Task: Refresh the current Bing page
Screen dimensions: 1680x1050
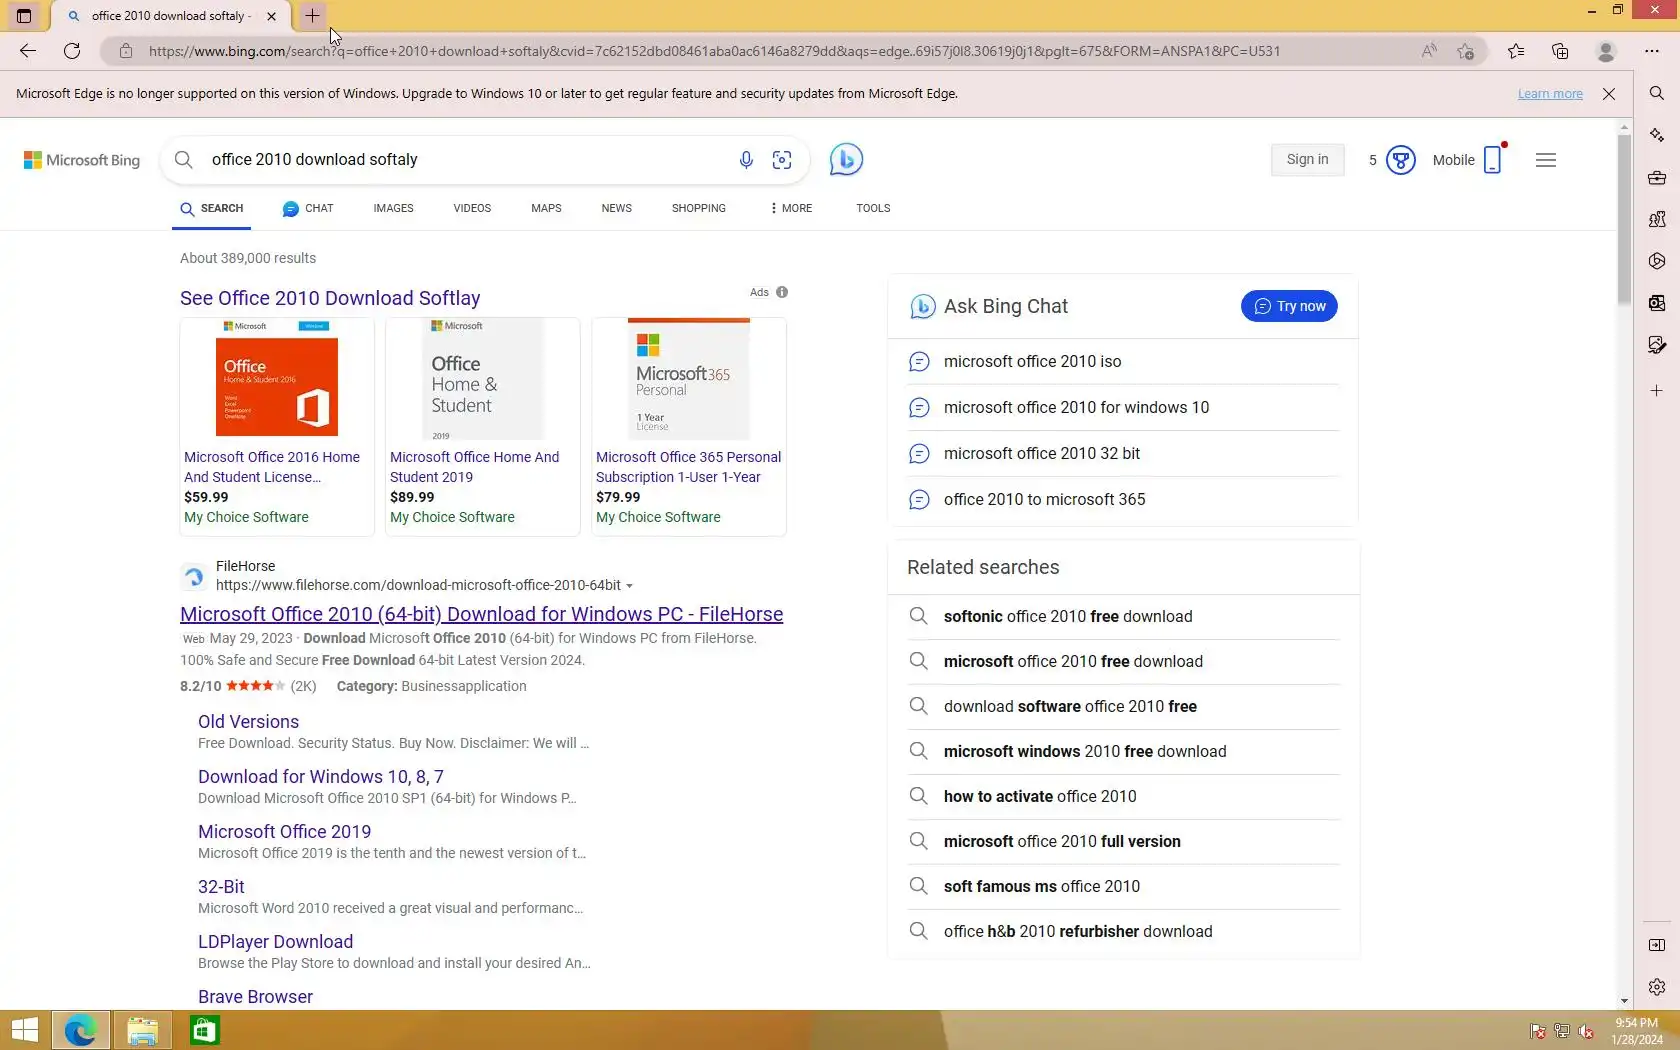Action: (x=72, y=51)
